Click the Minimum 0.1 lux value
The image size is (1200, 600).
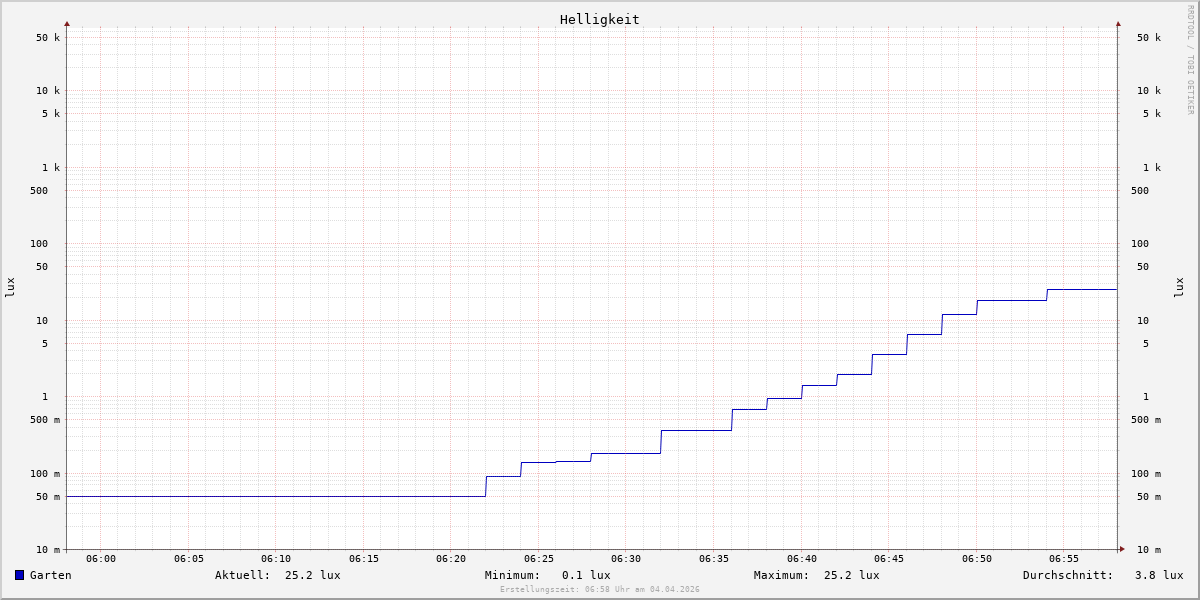tap(586, 575)
